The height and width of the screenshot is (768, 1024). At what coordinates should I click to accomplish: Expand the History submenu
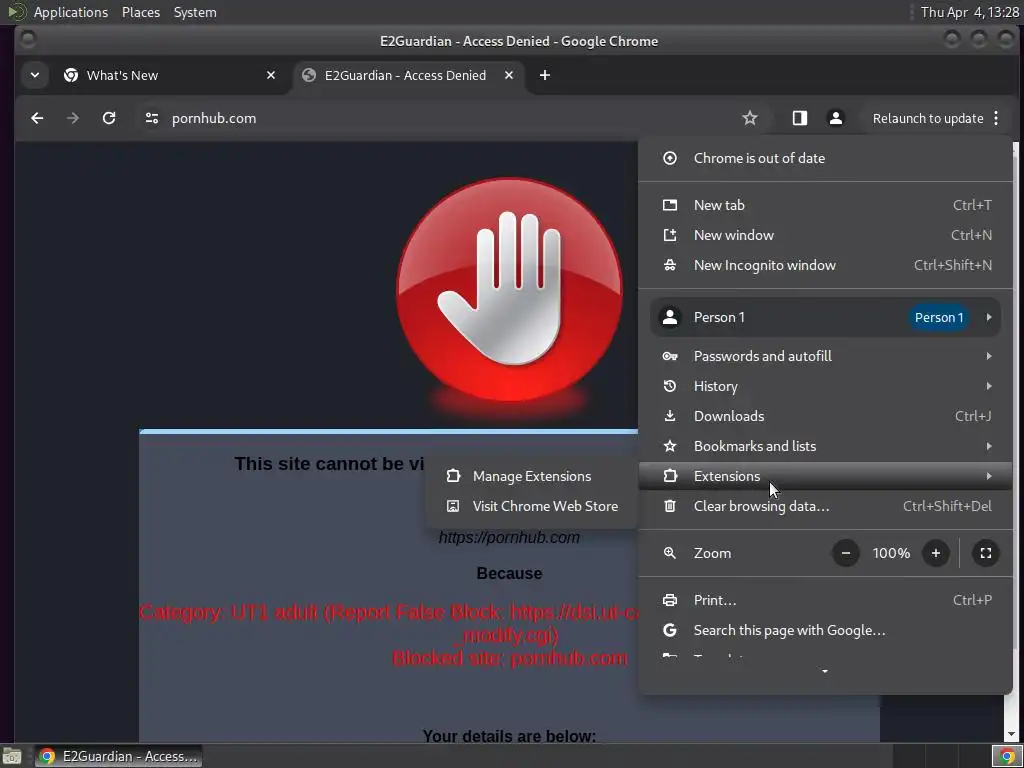[825, 386]
